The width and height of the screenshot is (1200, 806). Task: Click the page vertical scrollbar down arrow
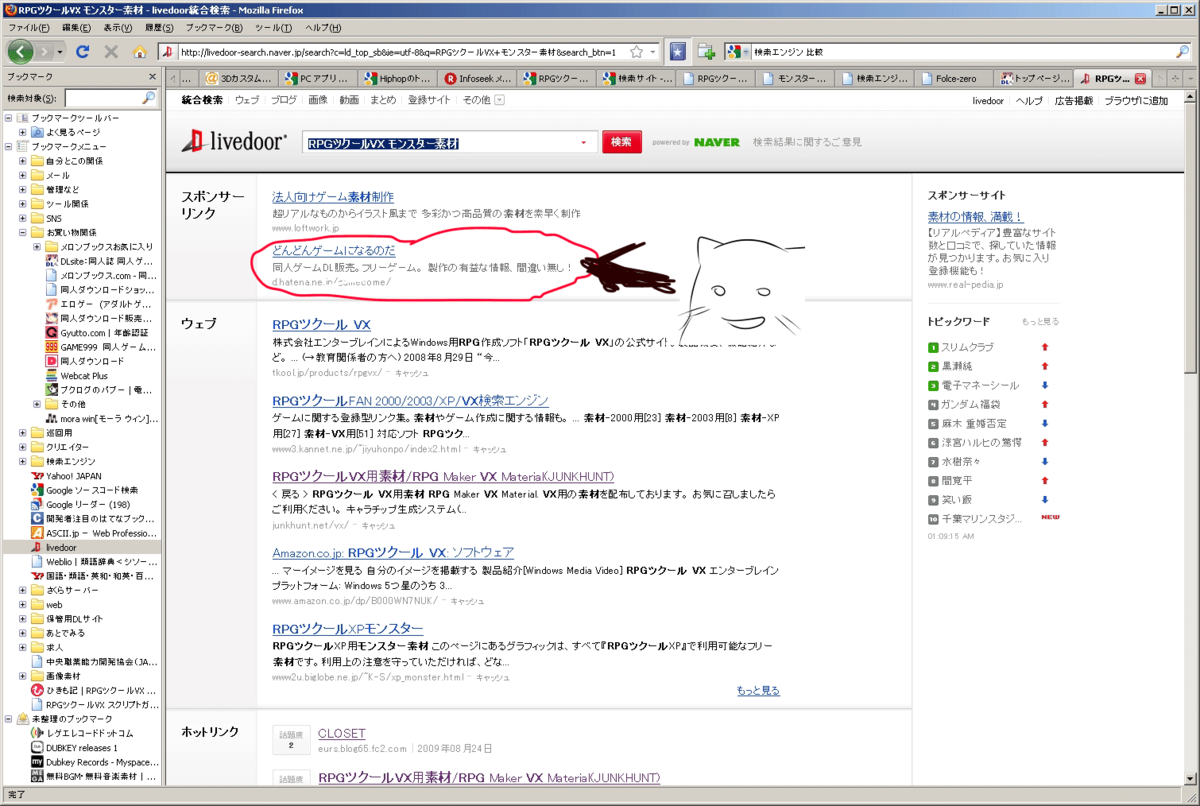pyautogui.click(x=1189, y=779)
